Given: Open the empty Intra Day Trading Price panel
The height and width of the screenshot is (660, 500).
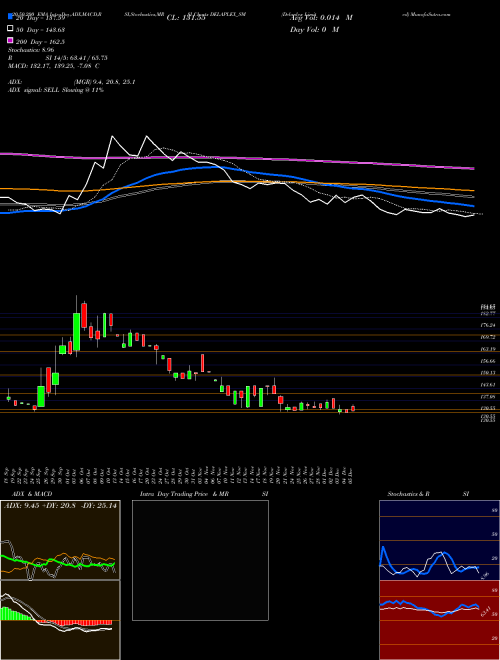Looking at the screenshot, I should (x=200, y=560).
